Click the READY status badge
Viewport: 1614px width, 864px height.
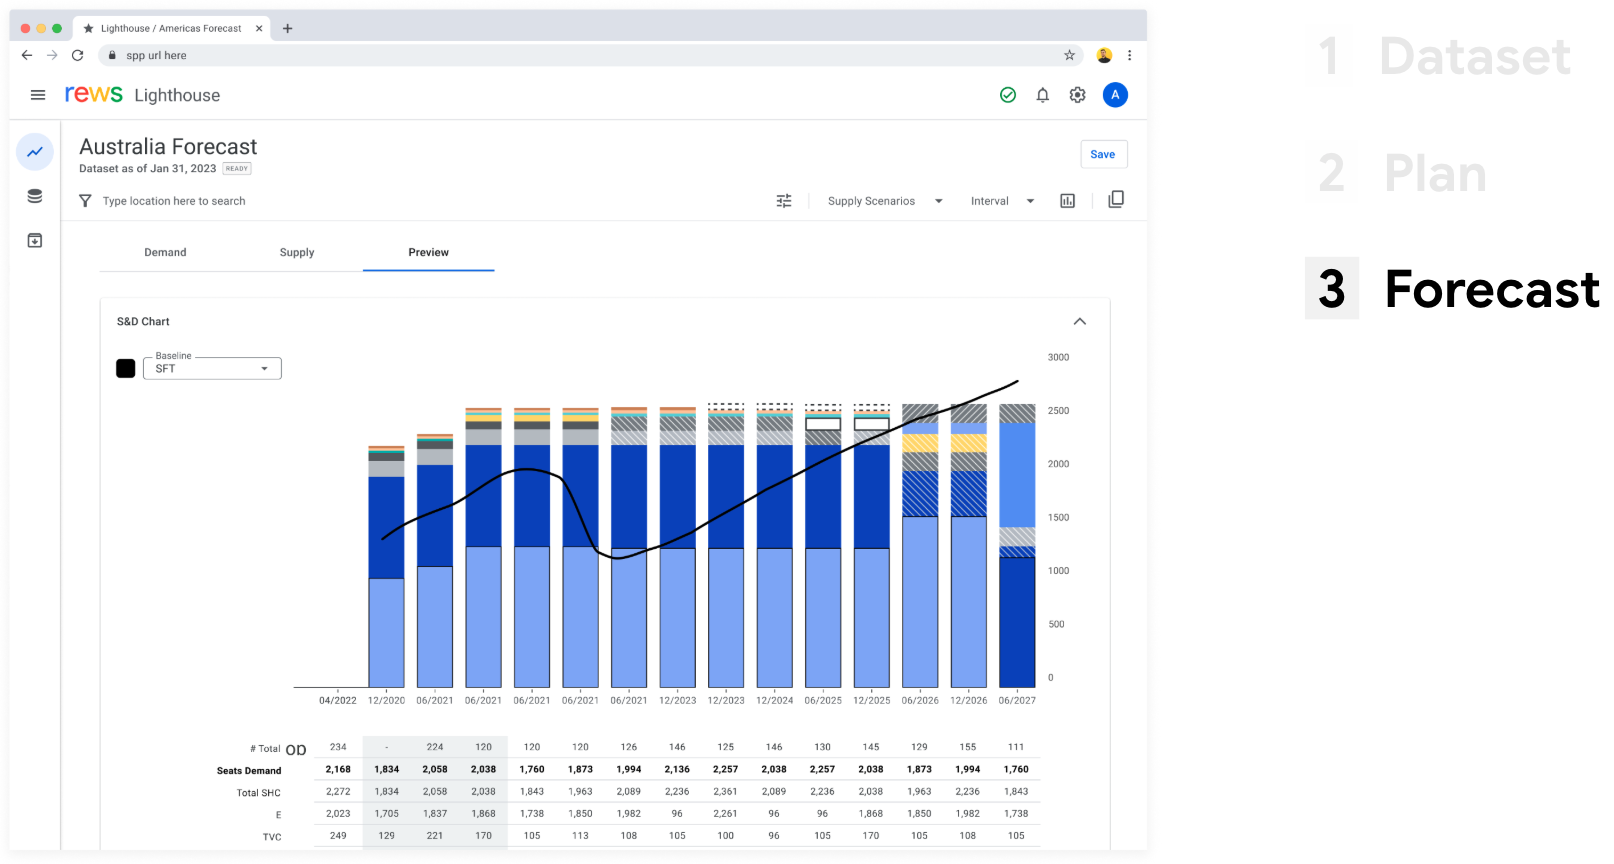coord(237,169)
